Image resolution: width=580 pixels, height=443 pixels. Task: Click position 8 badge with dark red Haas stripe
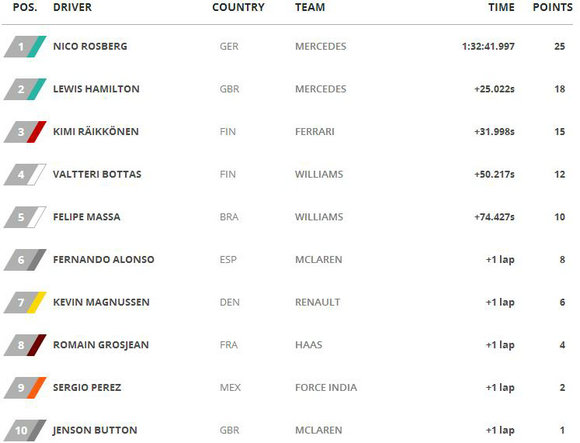coord(25,345)
